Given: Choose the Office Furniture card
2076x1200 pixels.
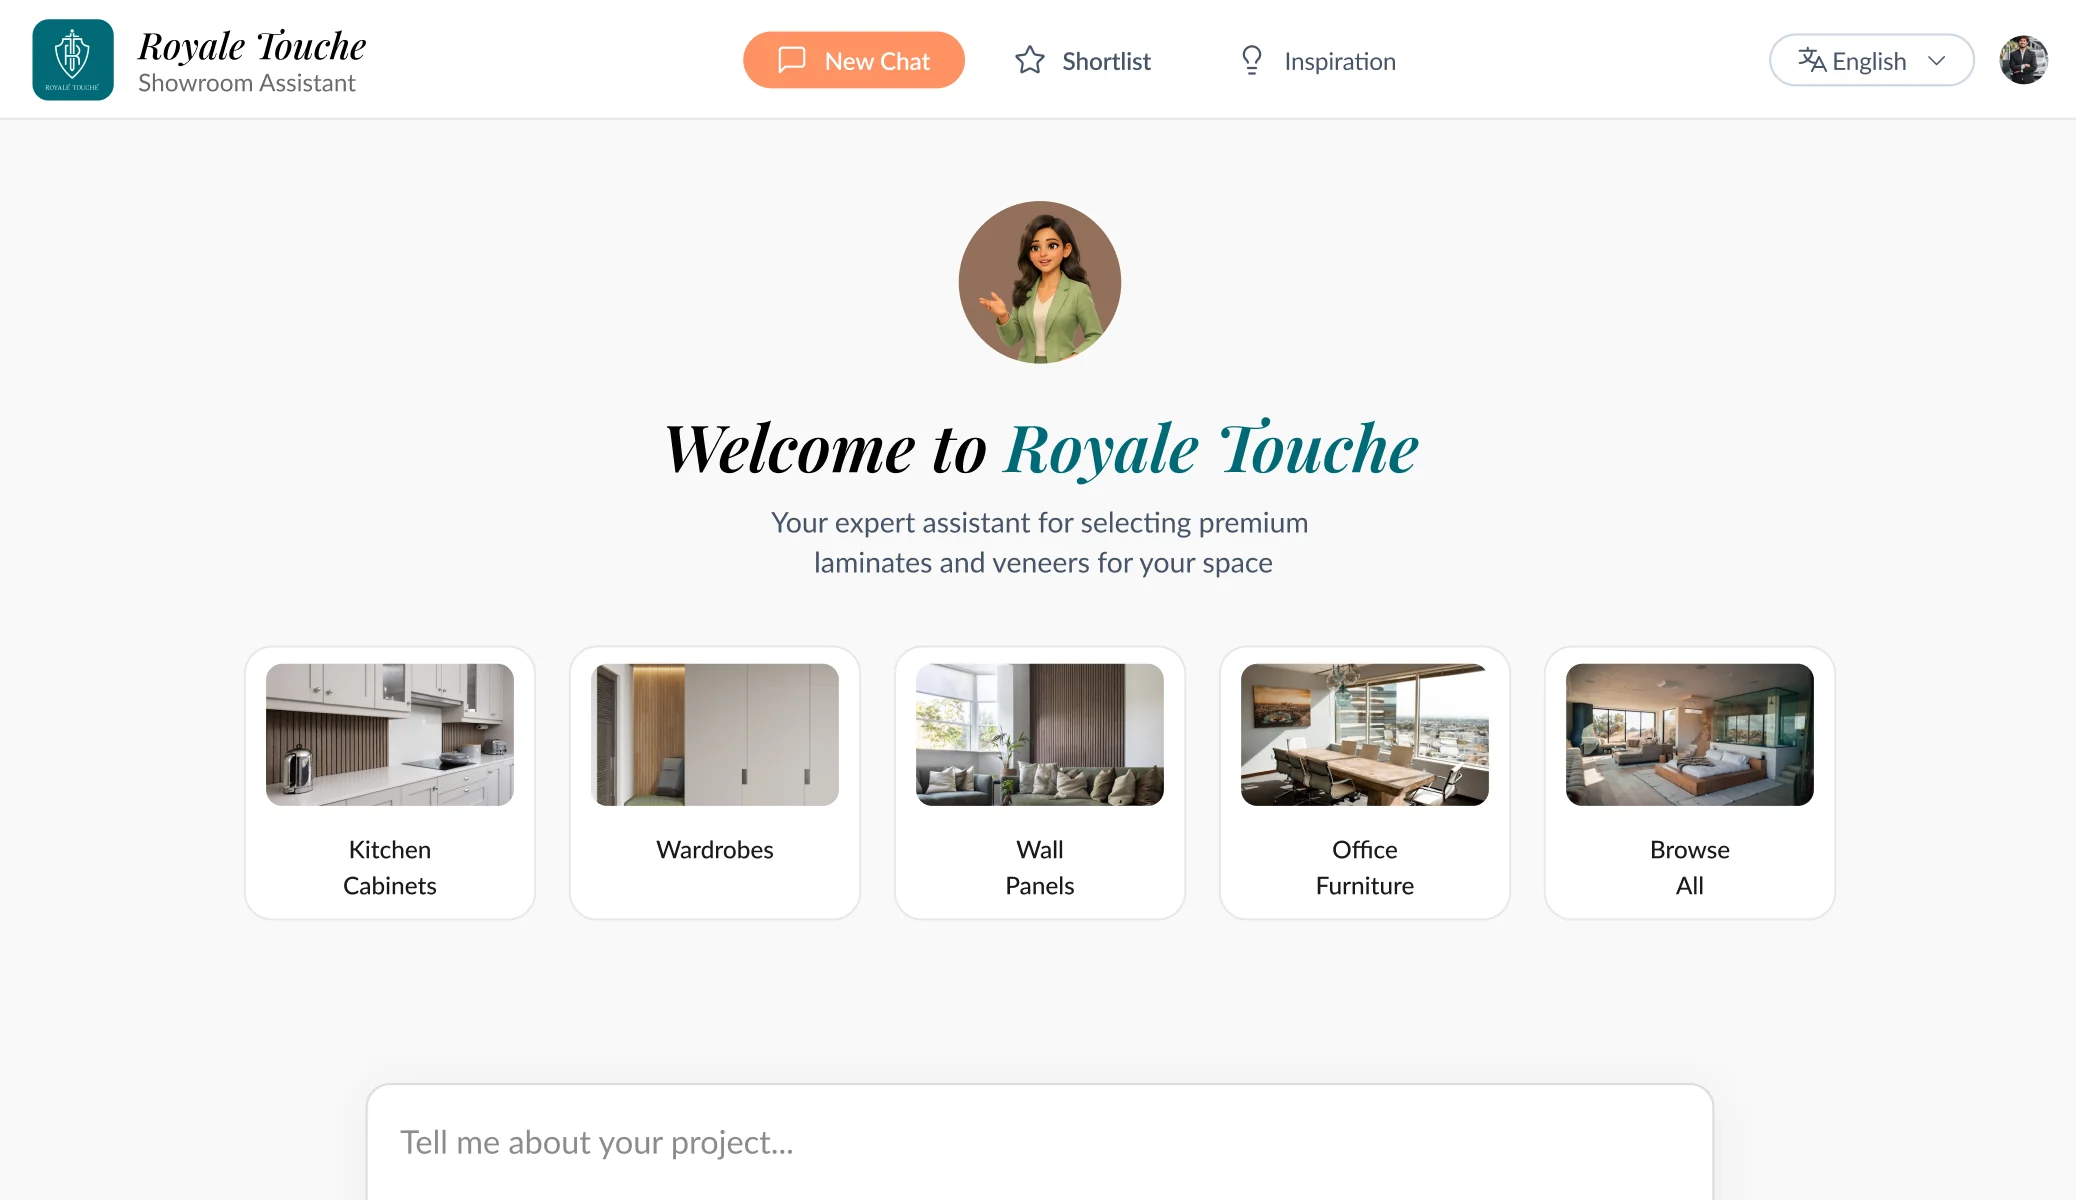Looking at the screenshot, I should pos(1365,782).
